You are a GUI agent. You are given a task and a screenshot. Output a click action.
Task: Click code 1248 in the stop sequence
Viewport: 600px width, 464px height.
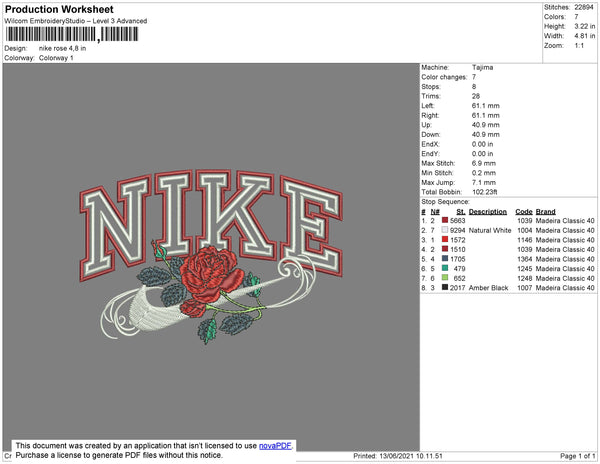click(525, 278)
